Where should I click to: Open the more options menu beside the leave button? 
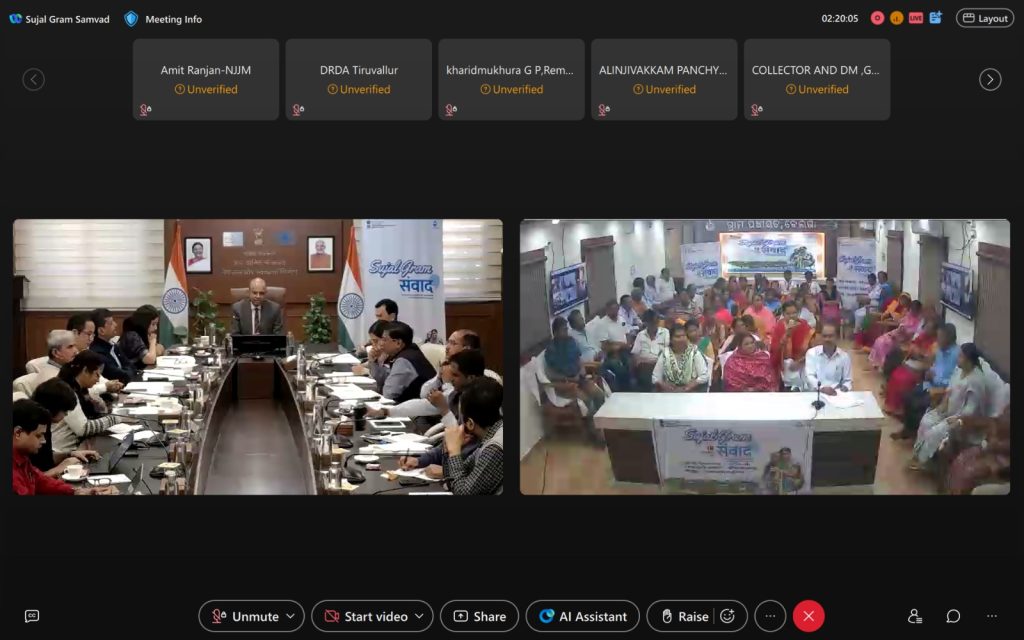769,616
